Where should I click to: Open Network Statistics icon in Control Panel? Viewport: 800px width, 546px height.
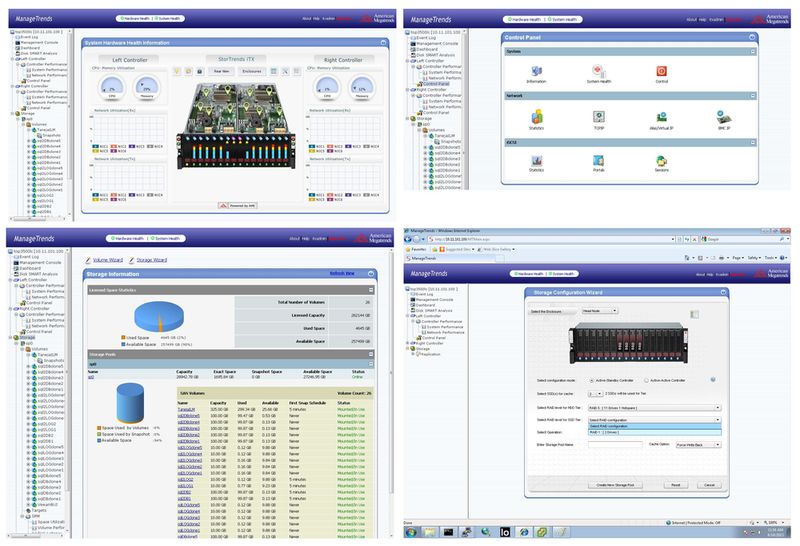[536, 117]
